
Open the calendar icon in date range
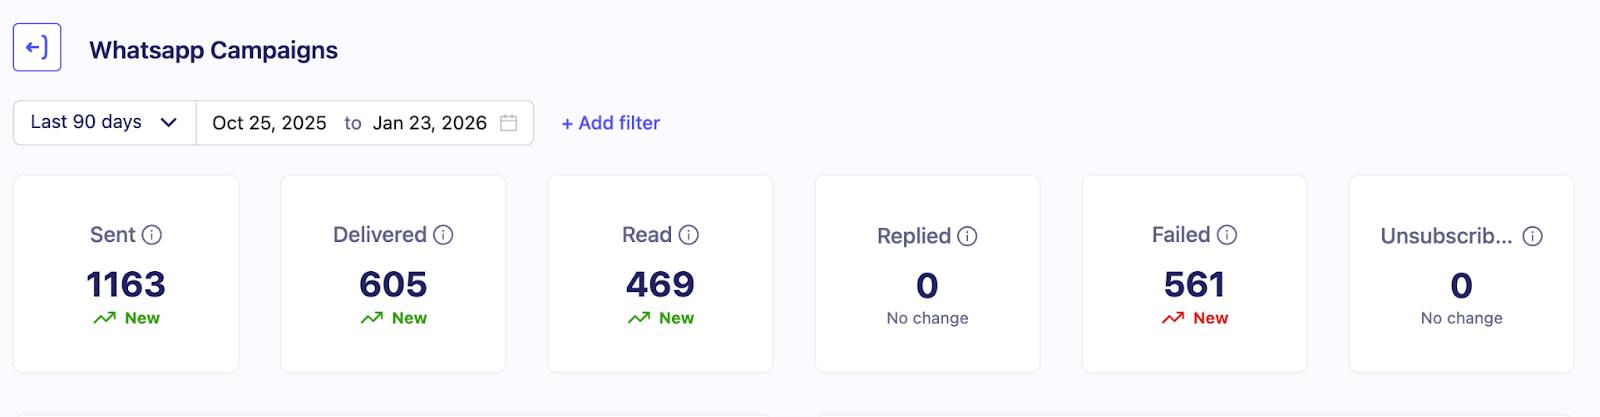click(x=509, y=123)
